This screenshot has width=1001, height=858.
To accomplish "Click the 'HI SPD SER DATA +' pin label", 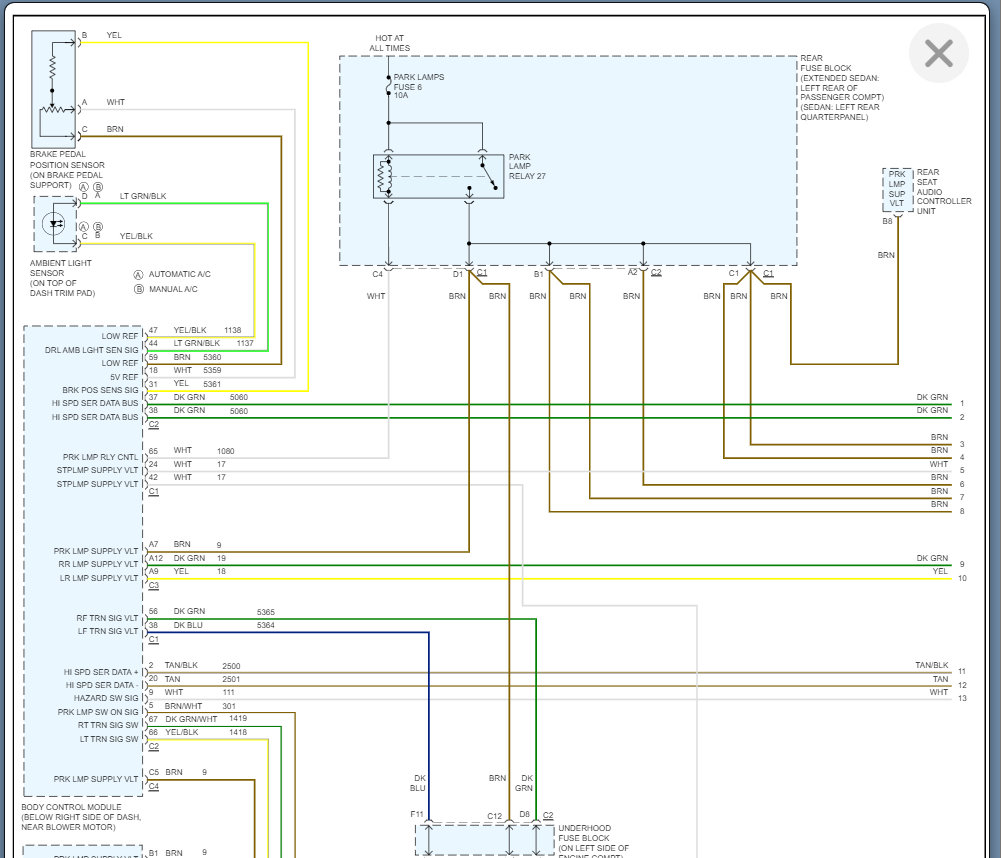I will pyautogui.click(x=101, y=672).
